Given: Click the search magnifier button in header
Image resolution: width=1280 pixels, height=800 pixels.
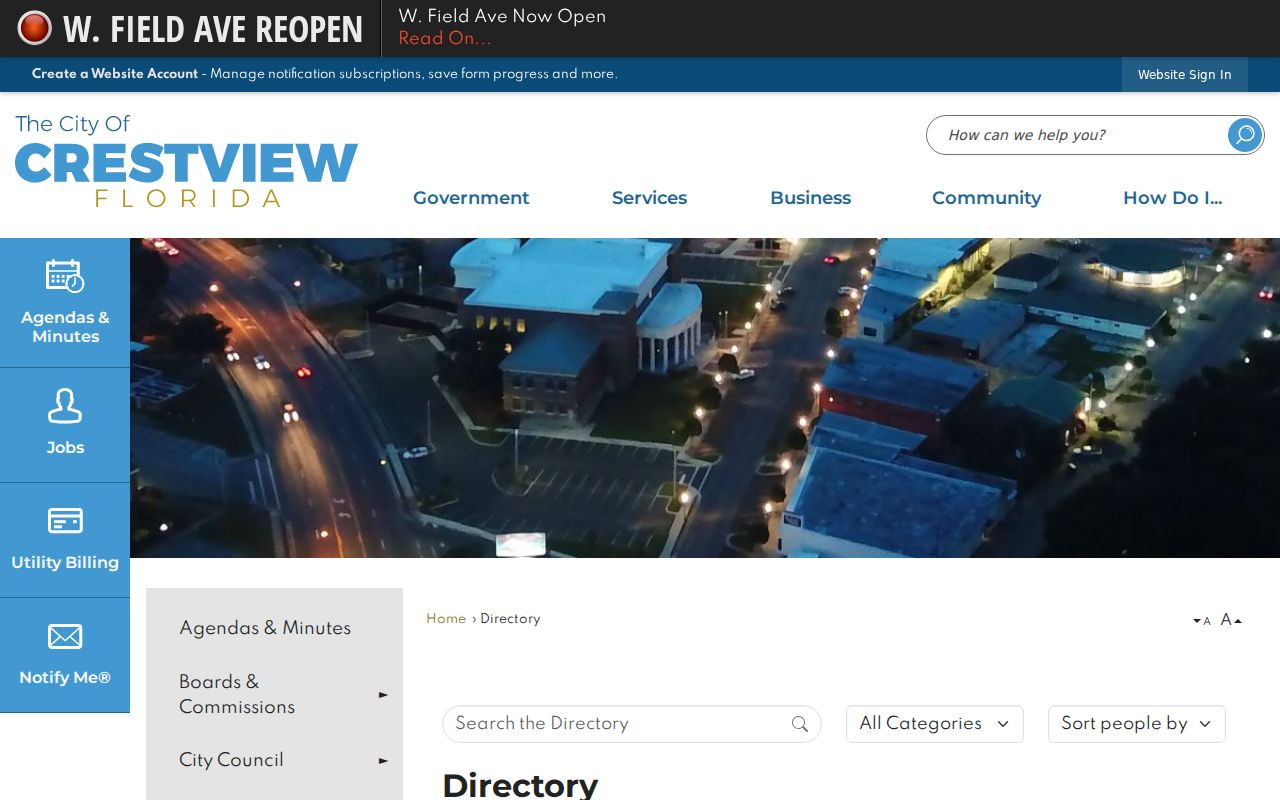Looking at the screenshot, I should [x=1245, y=135].
